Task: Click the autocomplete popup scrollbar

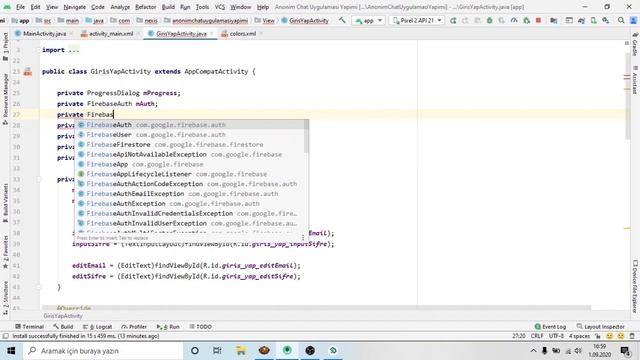Action: coord(307,137)
